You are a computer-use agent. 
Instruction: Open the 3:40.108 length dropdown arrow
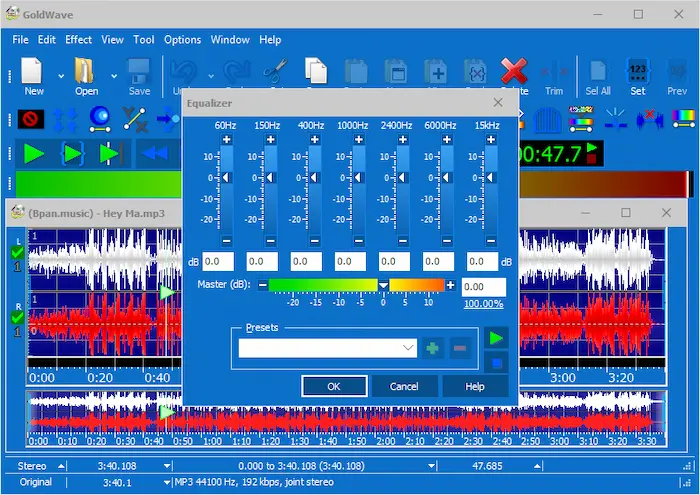pos(167,466)
